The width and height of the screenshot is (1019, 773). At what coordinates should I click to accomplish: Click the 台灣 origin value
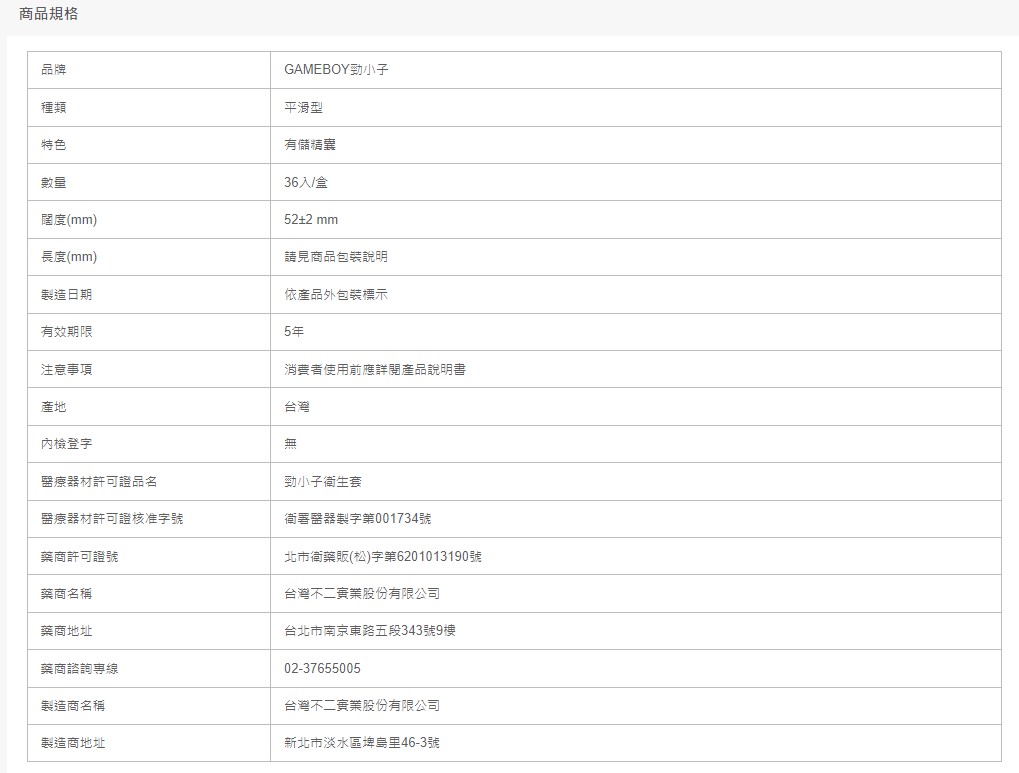pos(297,406)
